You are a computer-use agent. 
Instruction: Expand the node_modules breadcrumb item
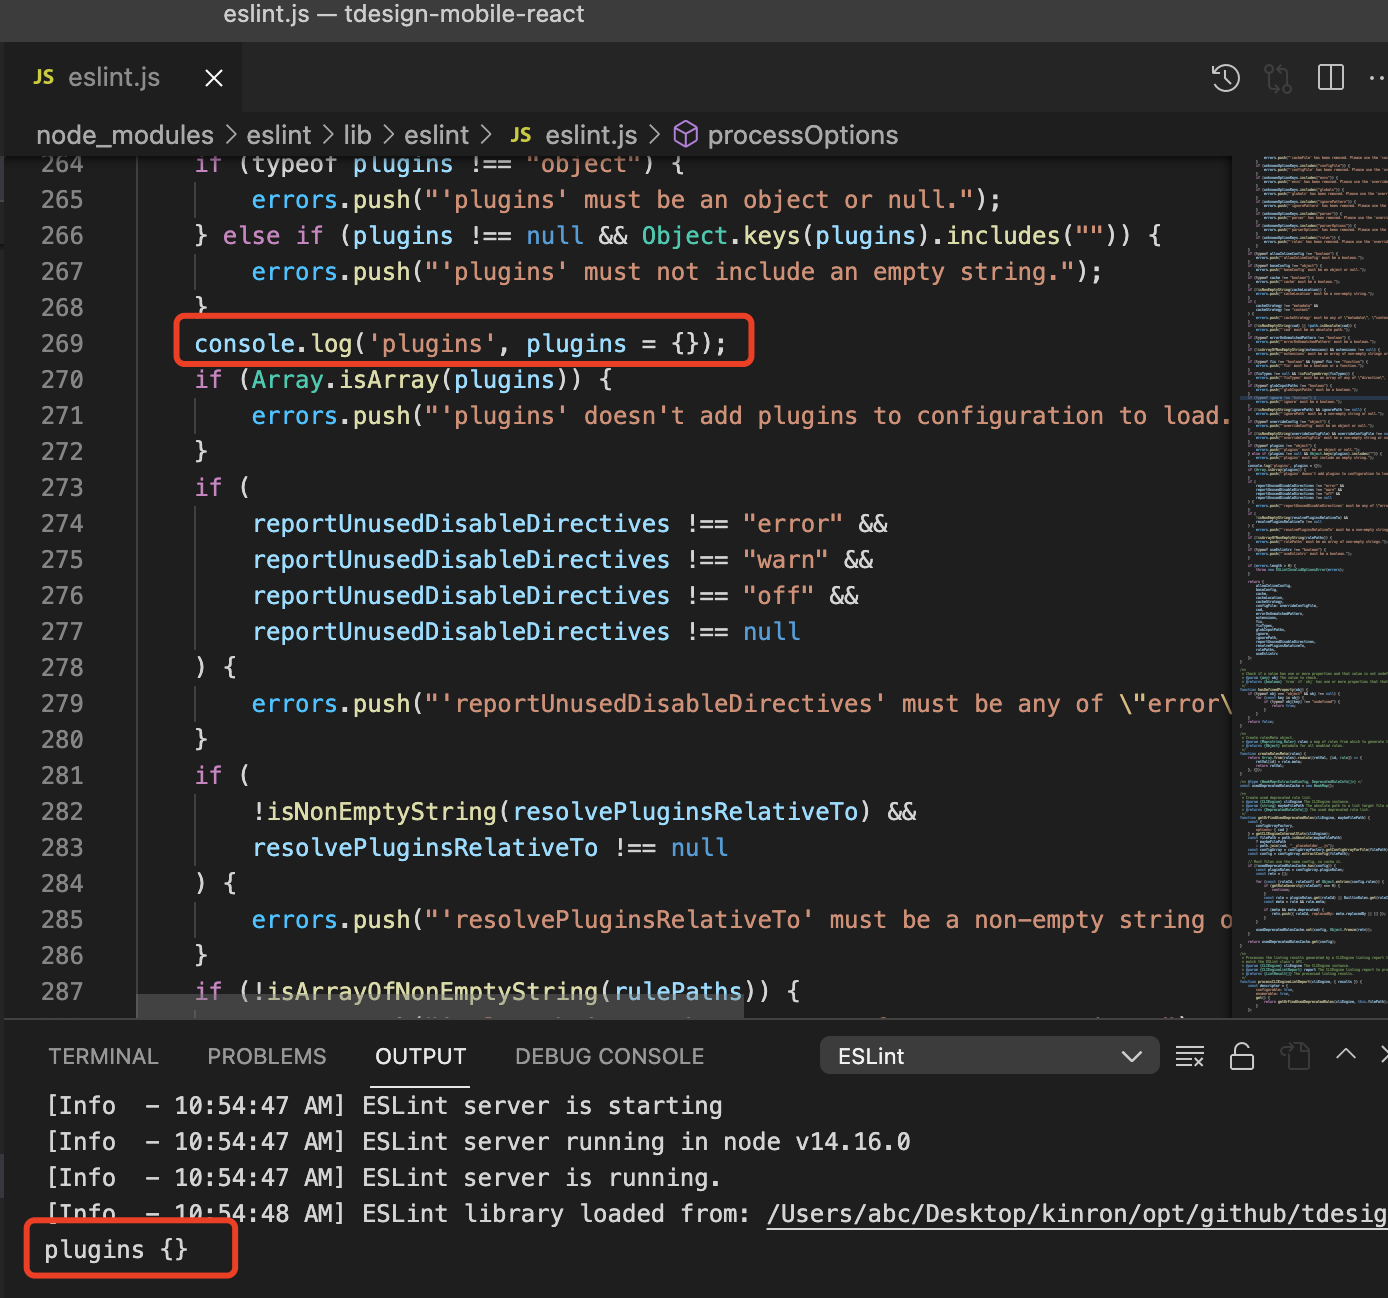tap(124, 134)
